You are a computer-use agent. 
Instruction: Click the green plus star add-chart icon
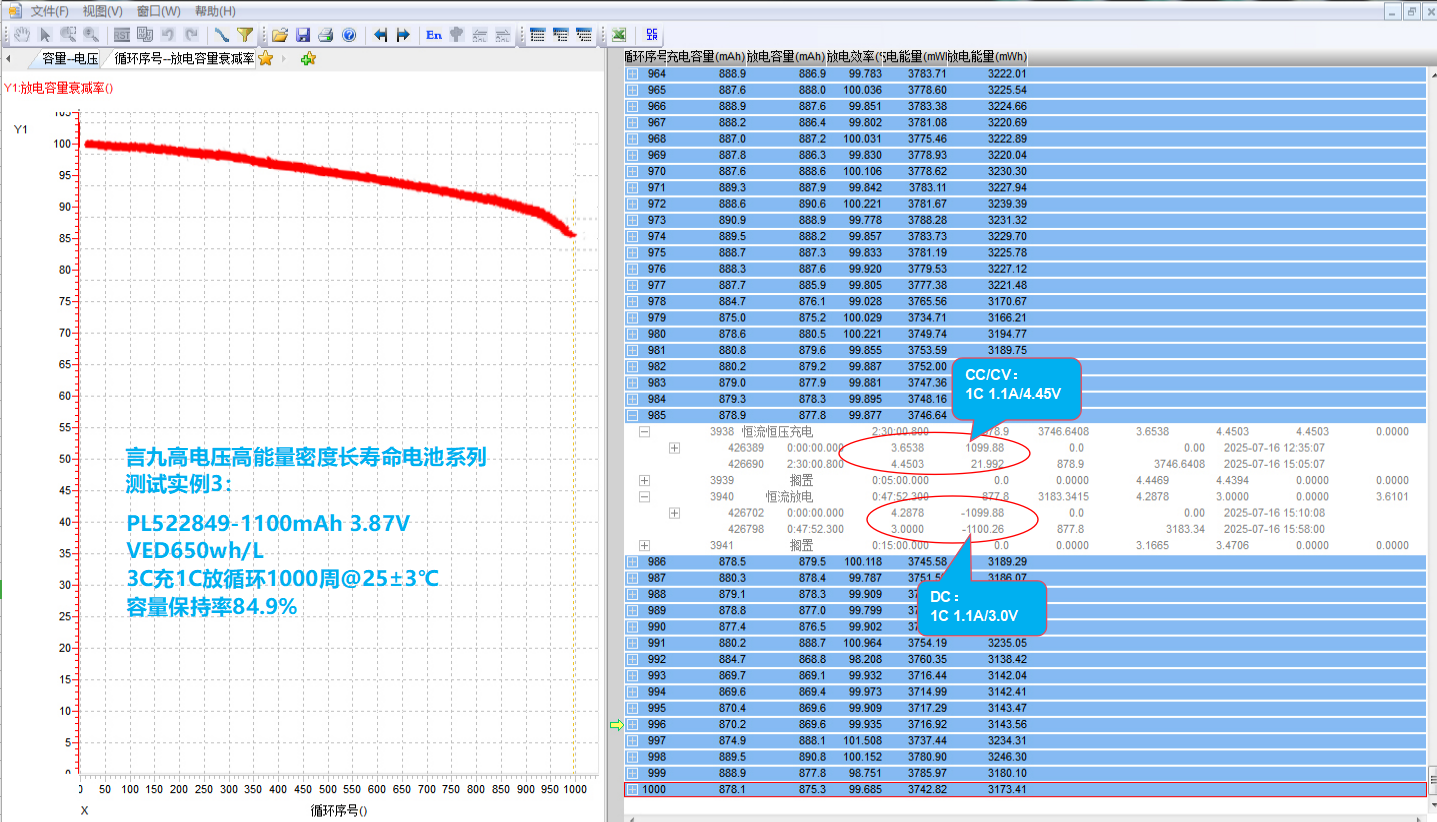pos(308,59)
